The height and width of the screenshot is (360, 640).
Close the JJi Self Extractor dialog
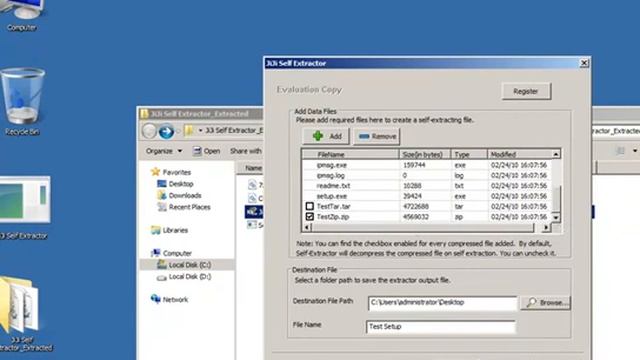click(584, 63)
